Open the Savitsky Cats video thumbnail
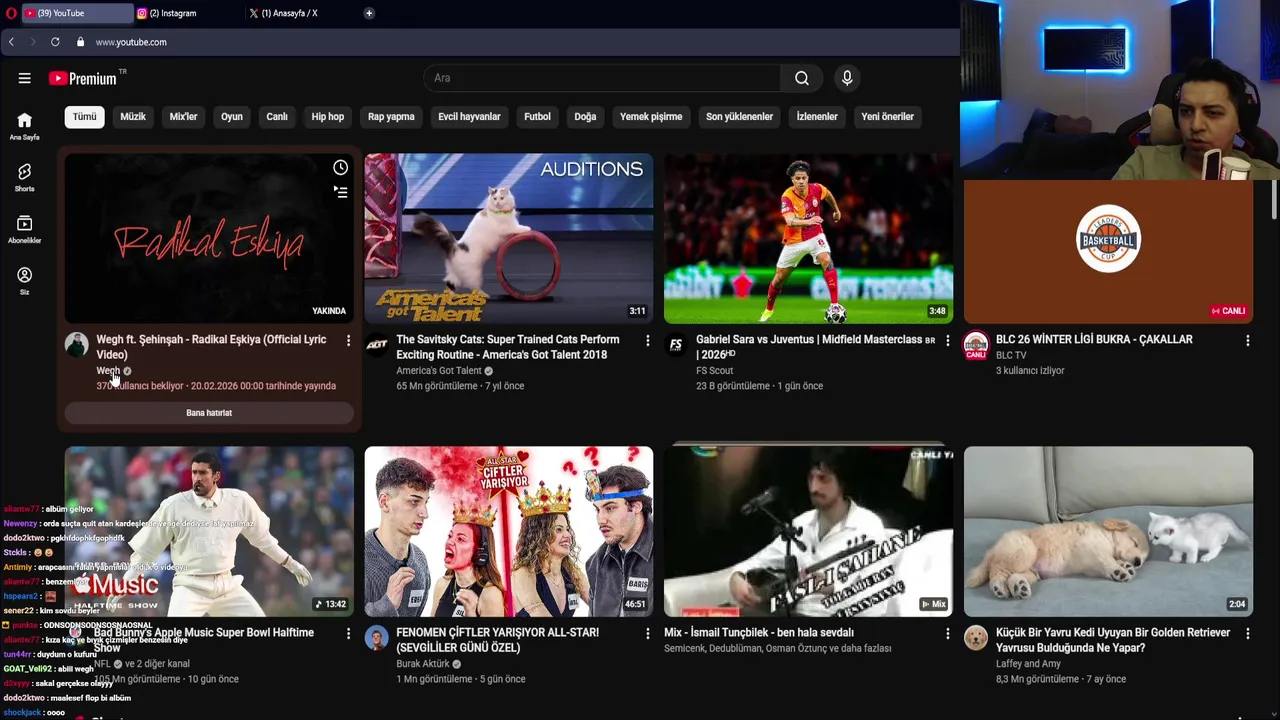This screenshot has height=720, width=1280. click(509, 238)
